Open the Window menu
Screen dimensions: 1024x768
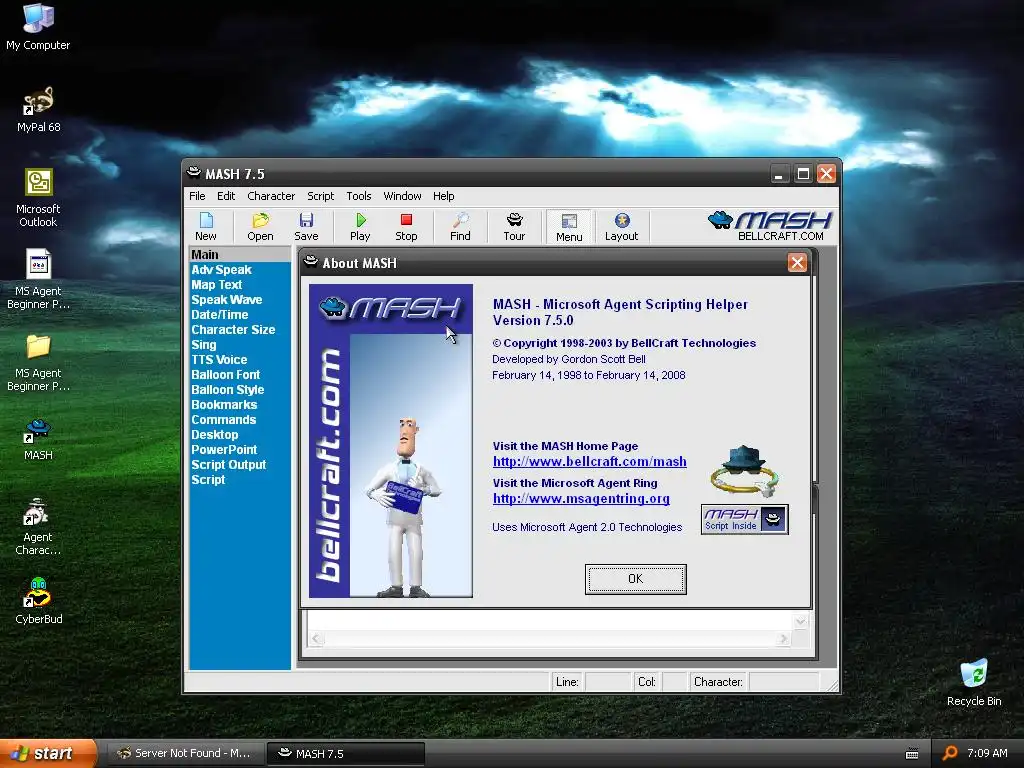point(402,196)
